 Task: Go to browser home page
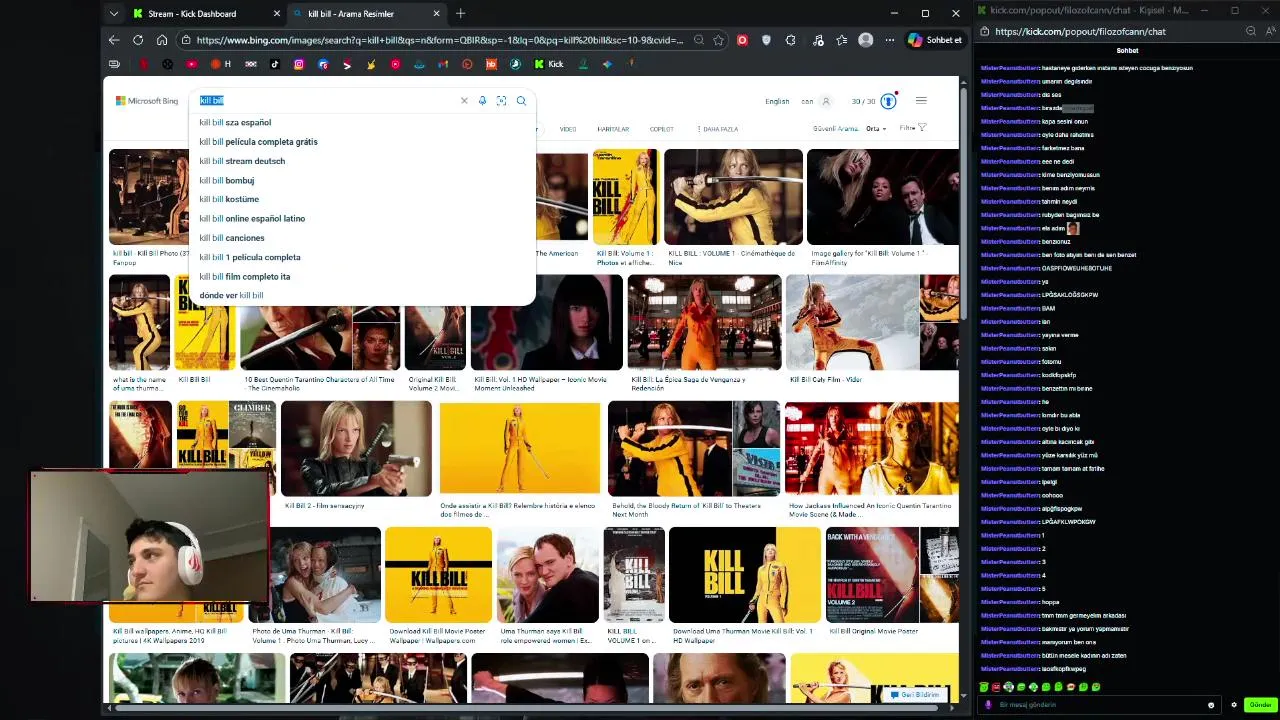pos(161,40)
